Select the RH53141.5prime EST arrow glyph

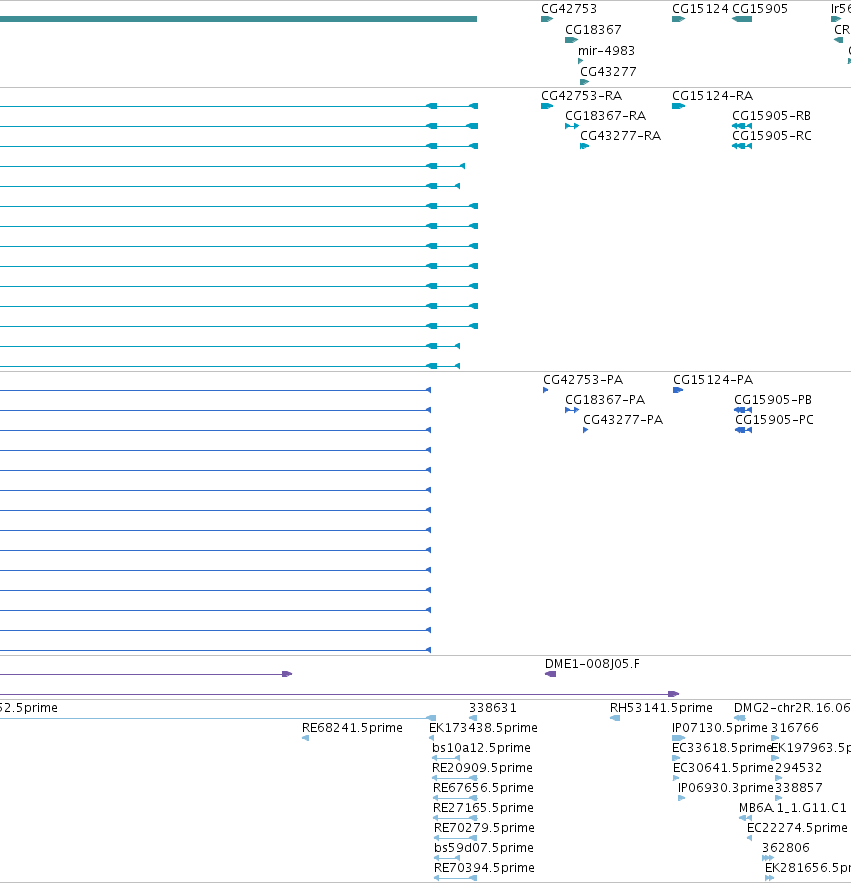click(615, 718)
